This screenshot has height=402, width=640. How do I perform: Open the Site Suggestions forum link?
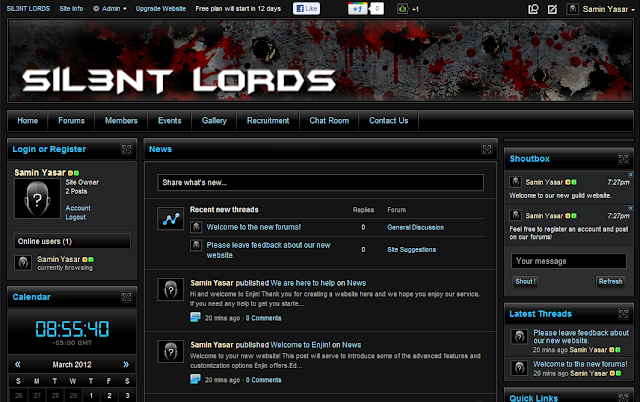[411, 250]
